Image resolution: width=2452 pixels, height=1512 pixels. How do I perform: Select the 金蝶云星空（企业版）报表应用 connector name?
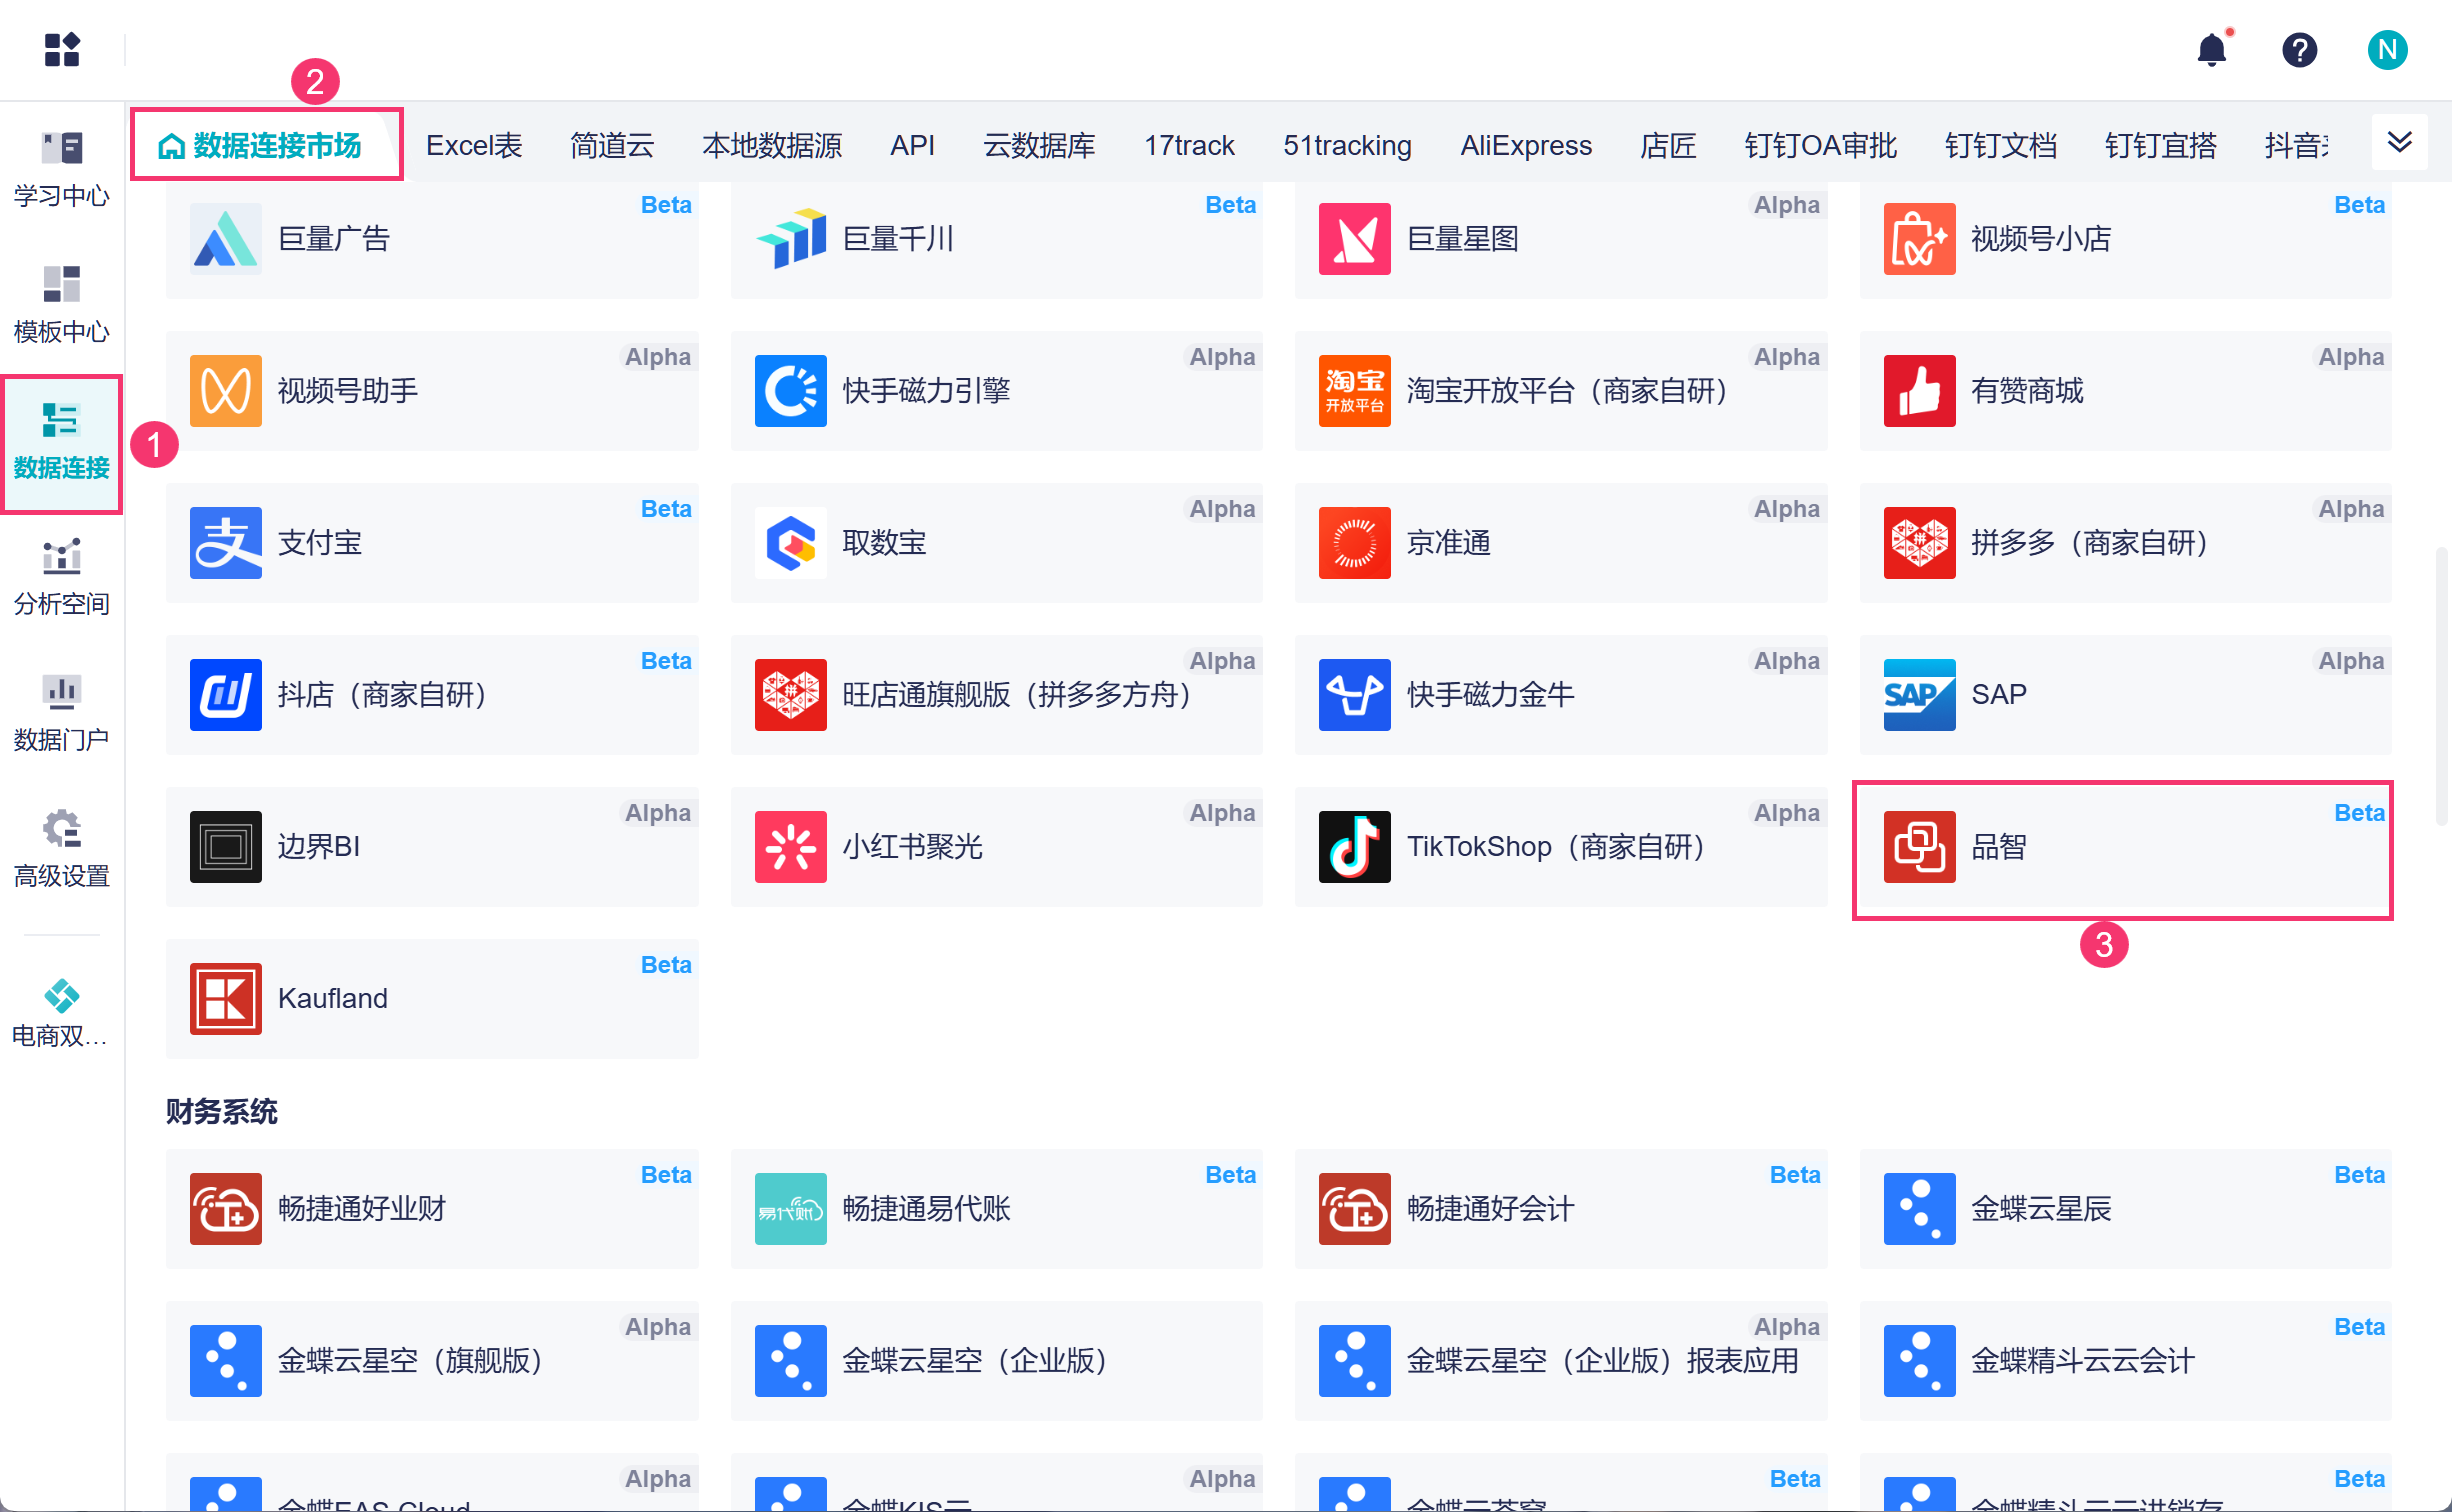coord(1603,1361)
